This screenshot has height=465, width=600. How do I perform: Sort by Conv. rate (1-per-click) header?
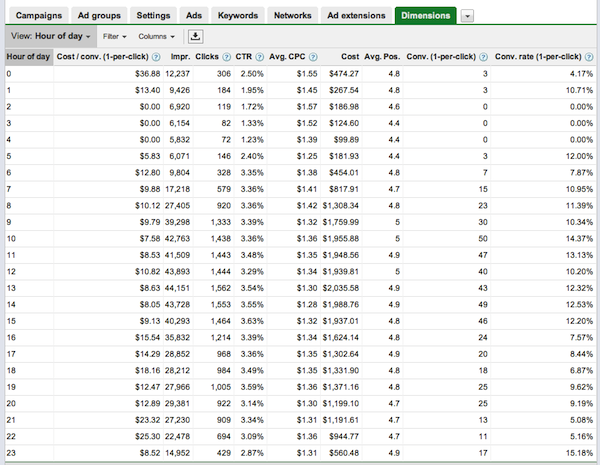[538, 57]
